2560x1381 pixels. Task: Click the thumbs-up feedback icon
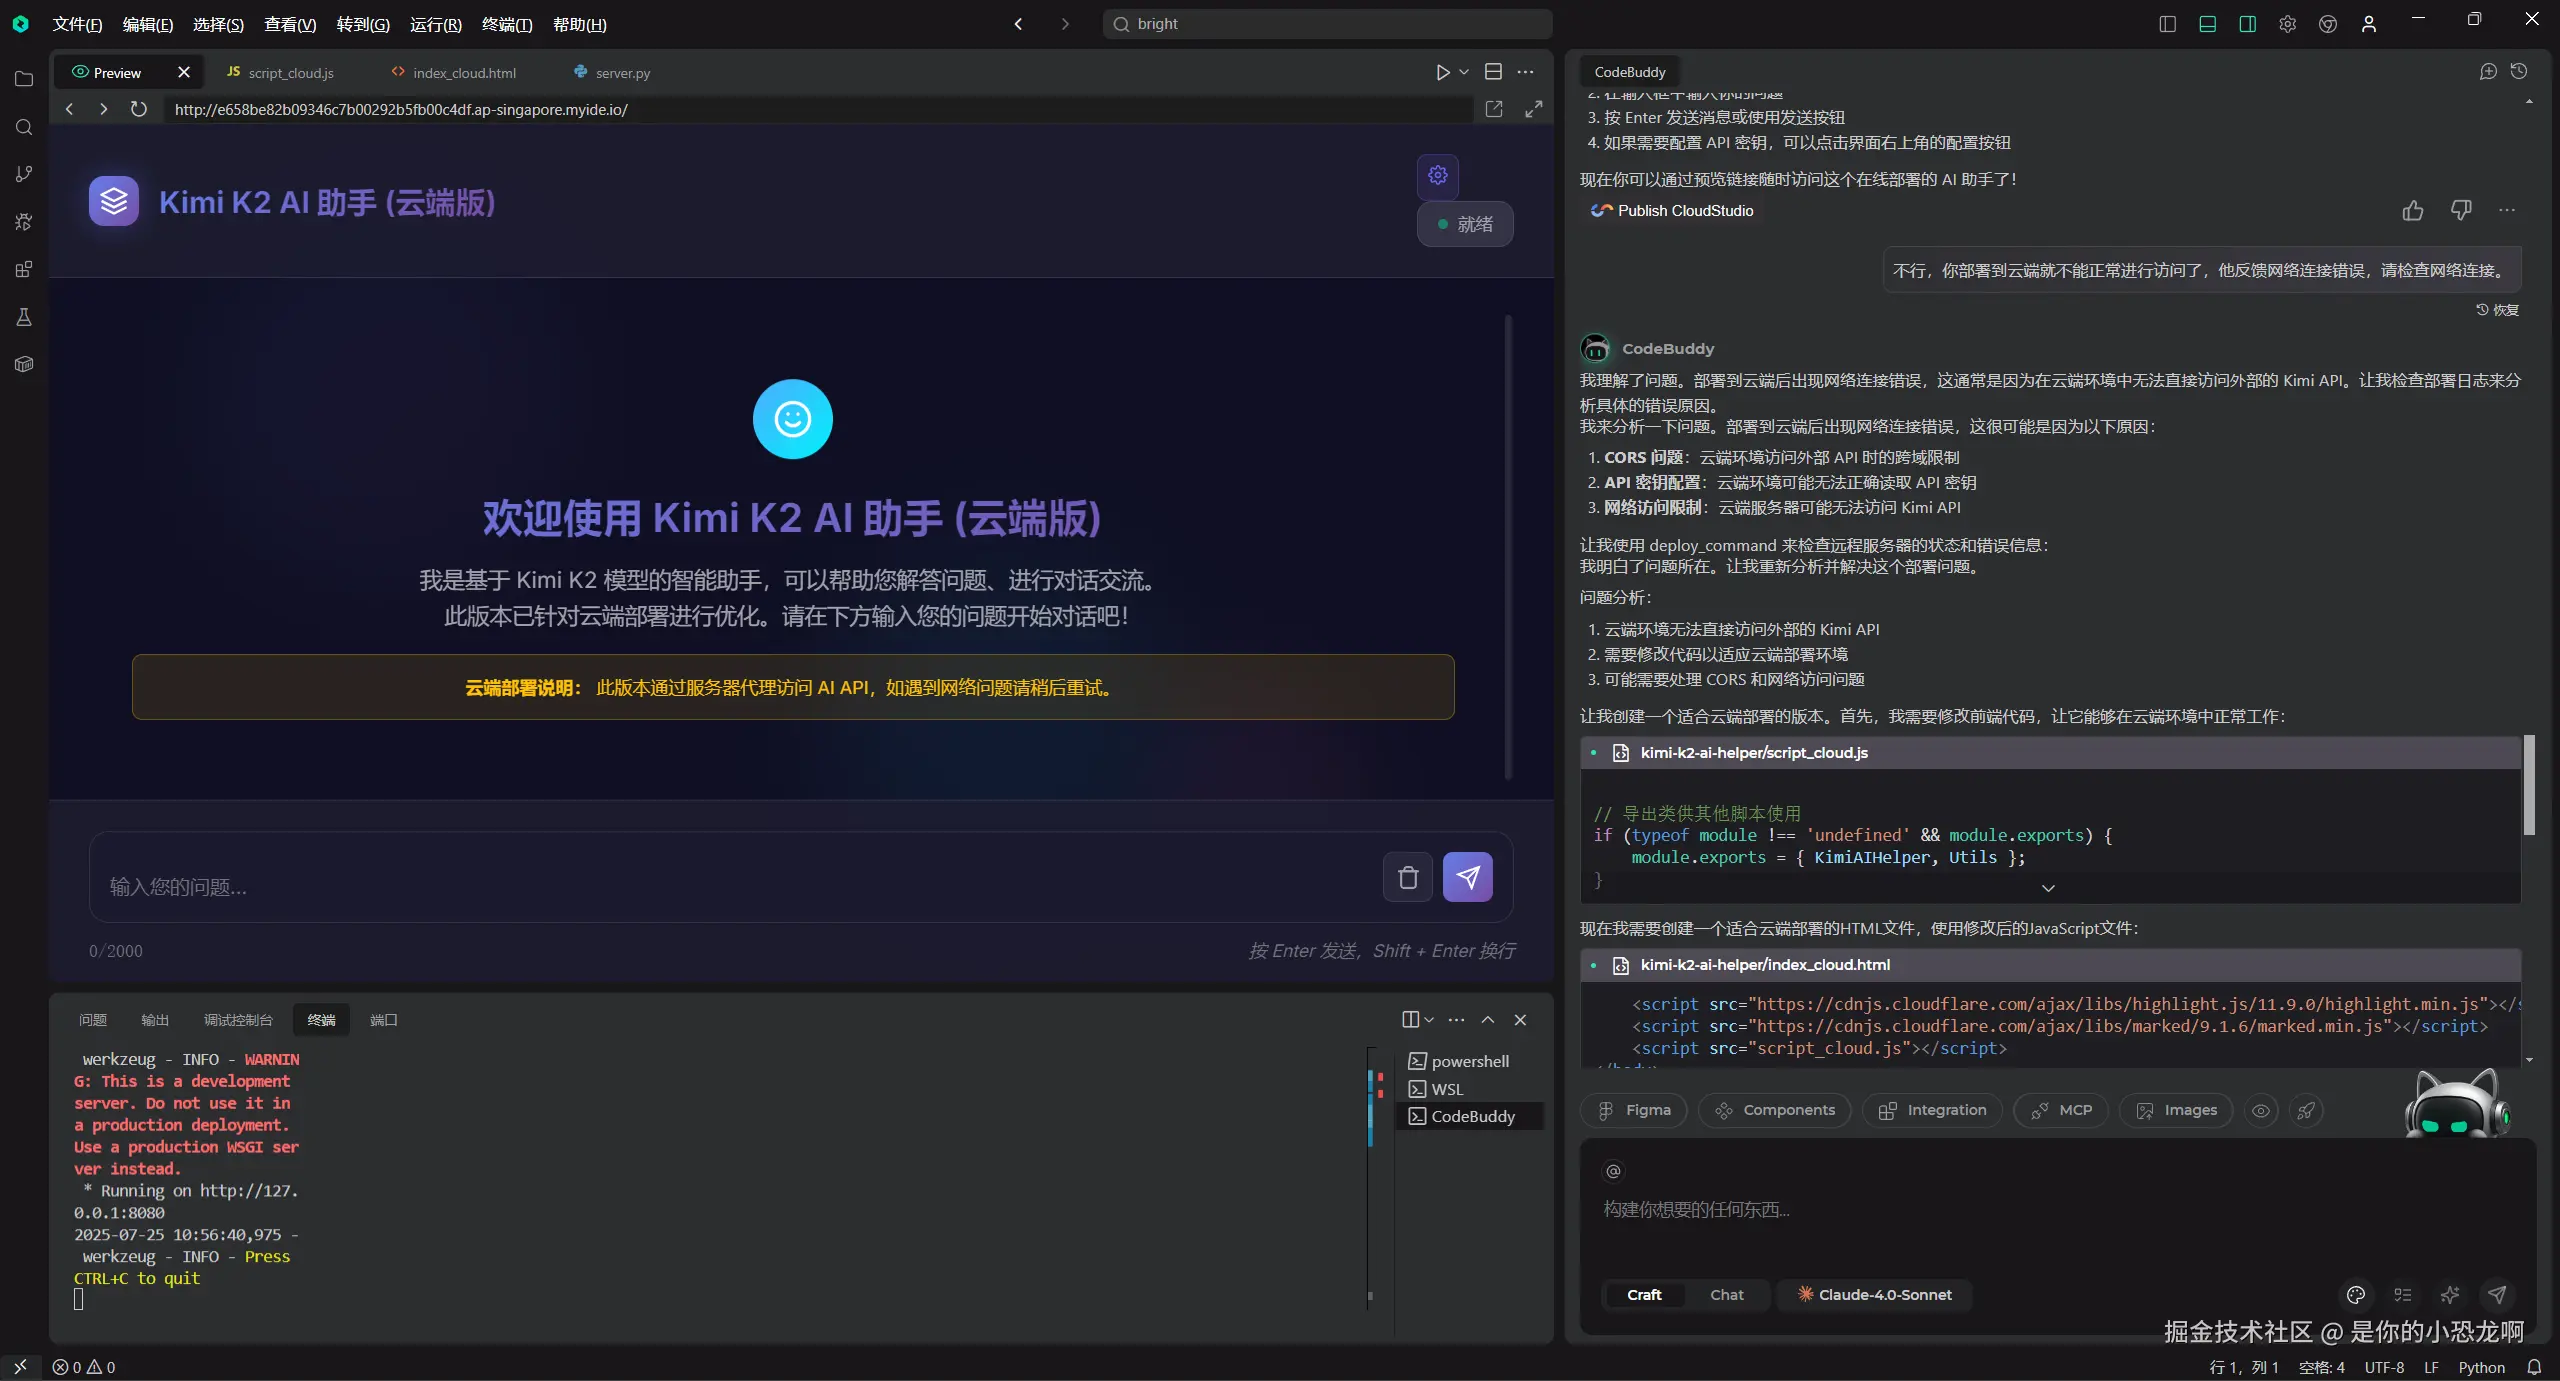2413,210
